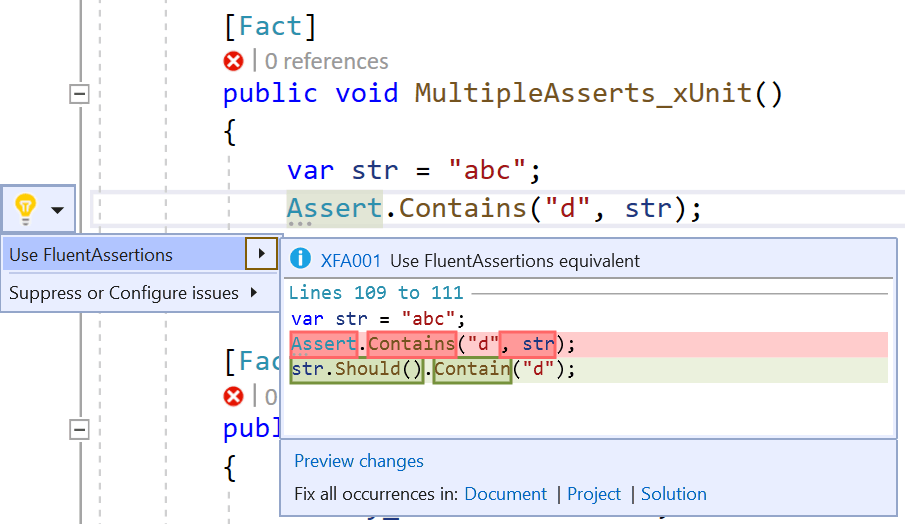Select the Use FluentAssertions menu item

[x=91, y=255]
